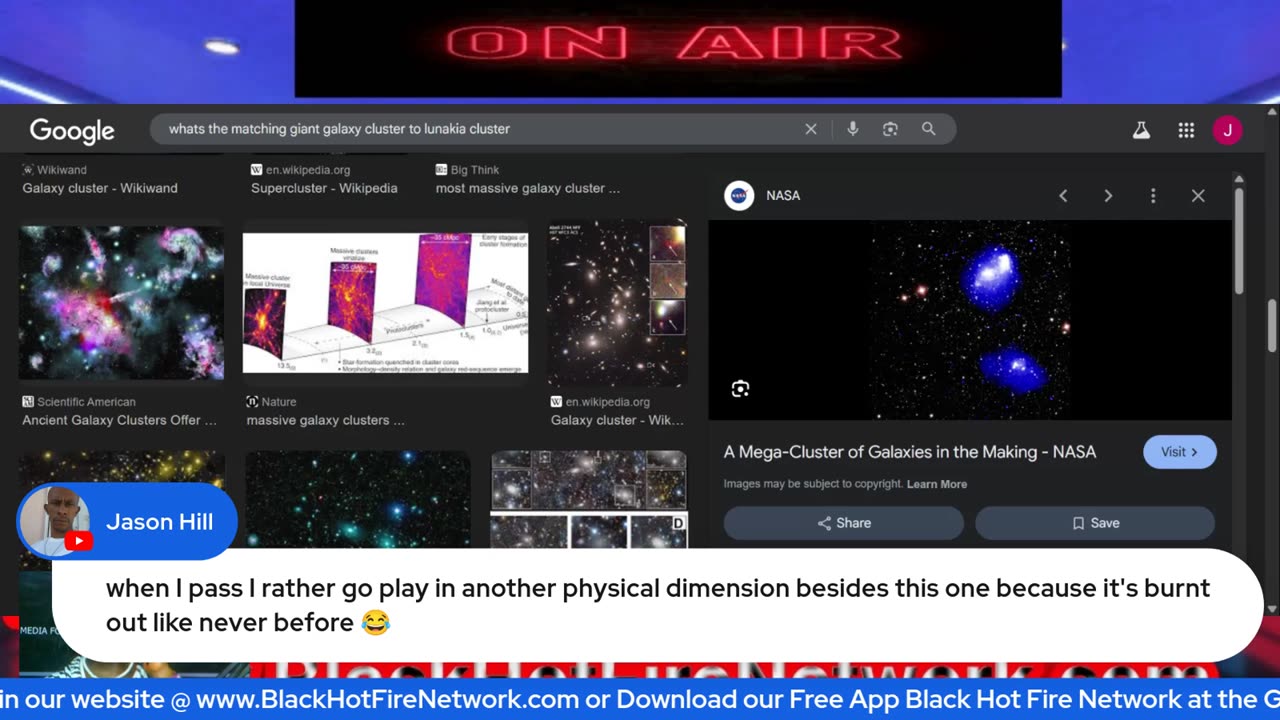Open the Mega-Cluster of Galaxies title link

[x=910, y=452]
